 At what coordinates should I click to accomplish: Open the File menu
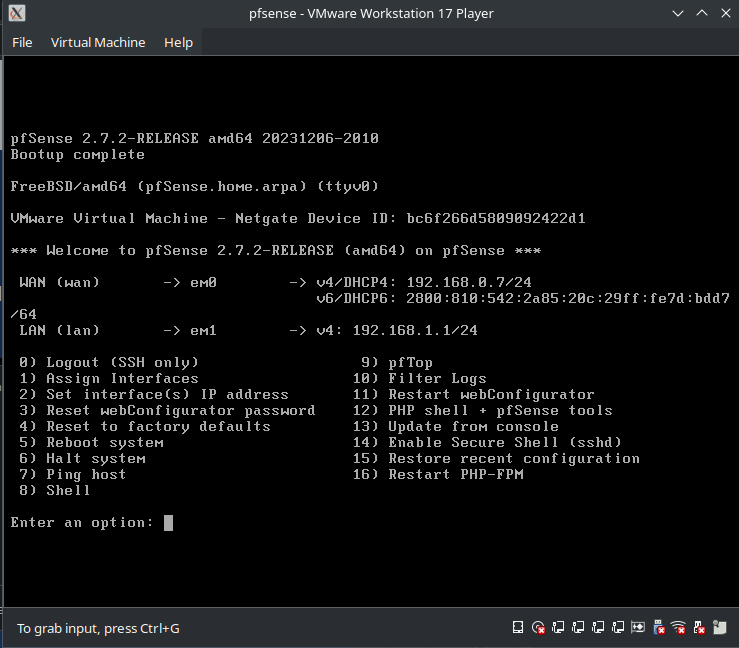point(22,42)
